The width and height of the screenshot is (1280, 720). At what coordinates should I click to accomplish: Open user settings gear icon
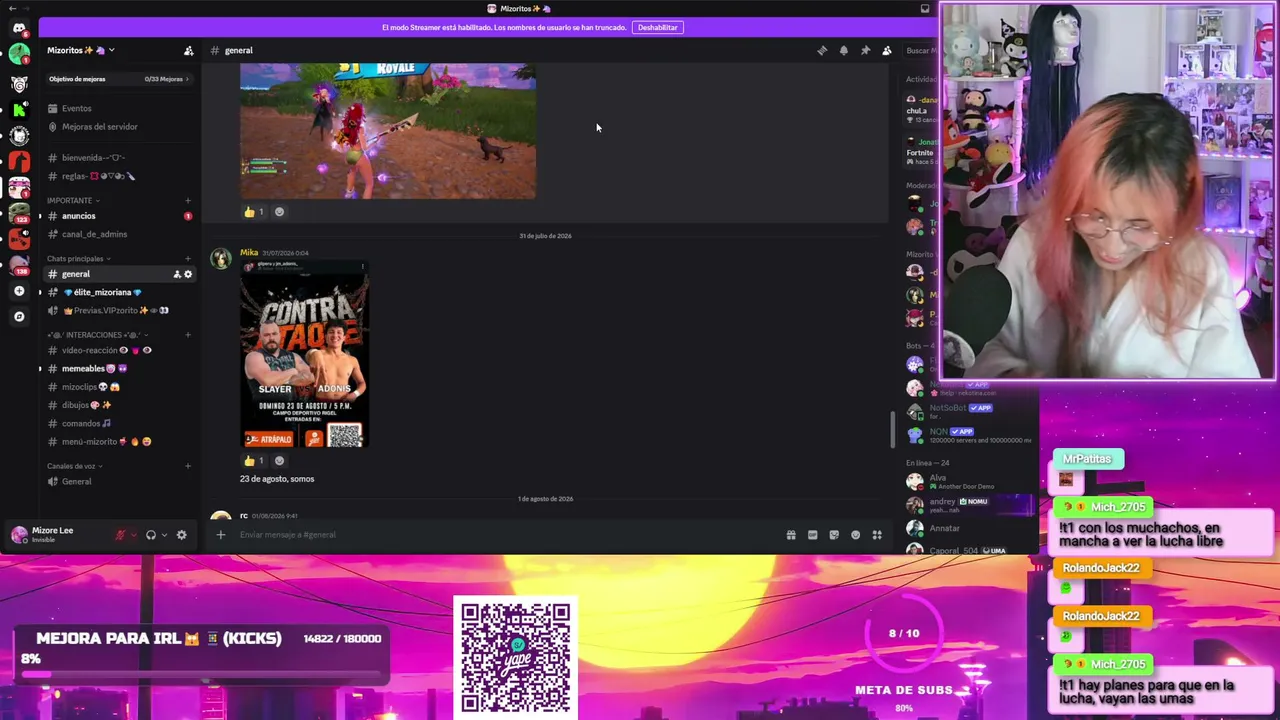[x=181, y=535]
